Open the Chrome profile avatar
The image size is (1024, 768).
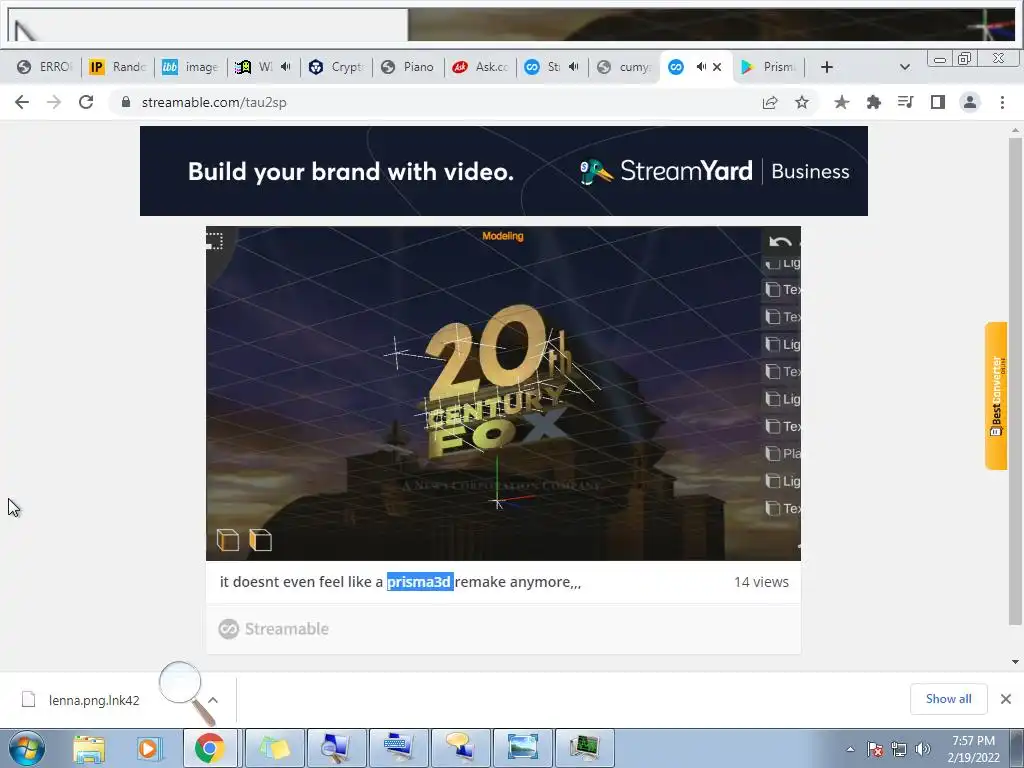point(970,103)
